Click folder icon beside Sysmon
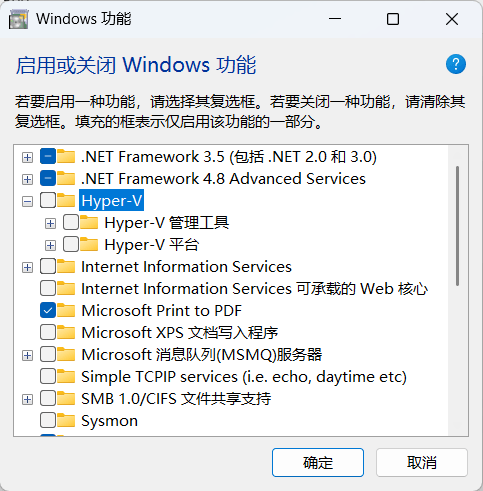This screenshot has width=483, height=491. (x=66, y=420)
